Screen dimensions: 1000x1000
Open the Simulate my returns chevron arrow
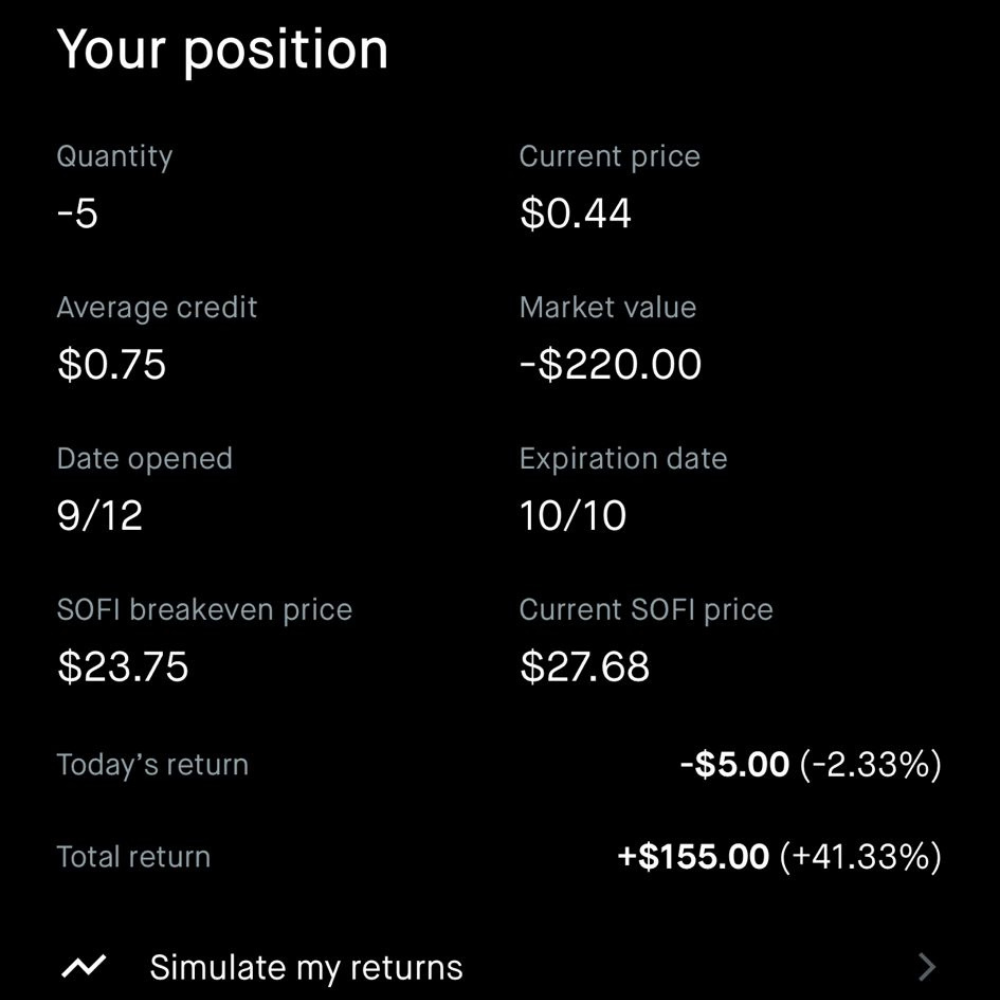[x=927, y=967]
